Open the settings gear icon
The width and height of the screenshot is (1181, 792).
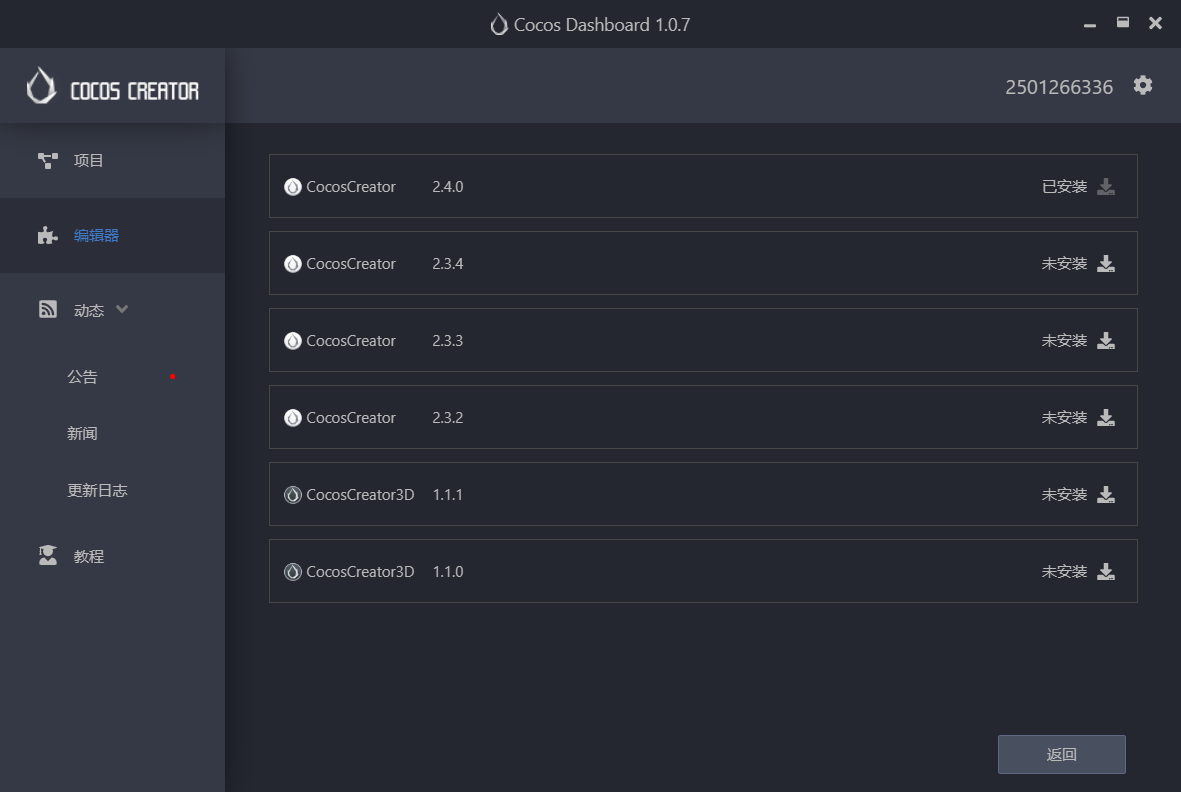(1142, 86)
